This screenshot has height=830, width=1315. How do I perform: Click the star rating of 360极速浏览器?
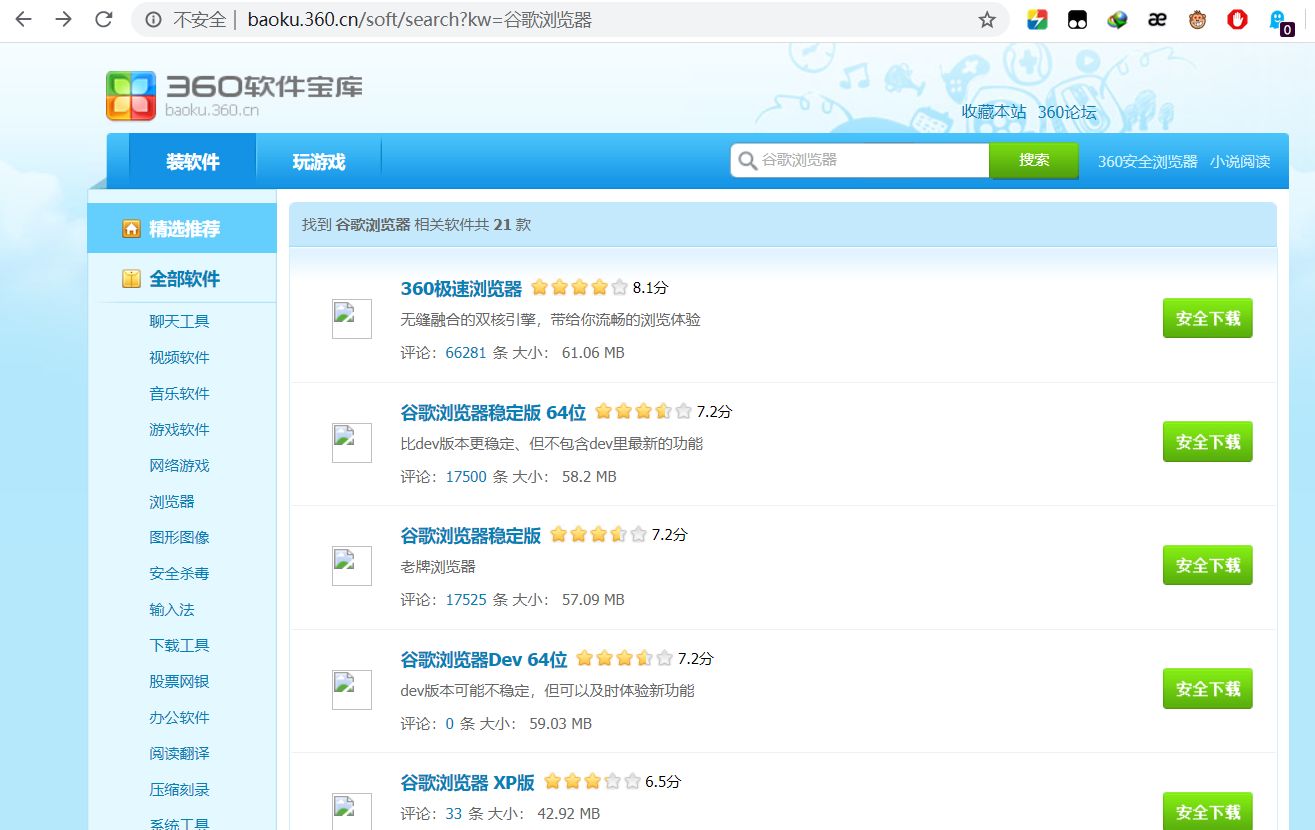coord(579,288)
